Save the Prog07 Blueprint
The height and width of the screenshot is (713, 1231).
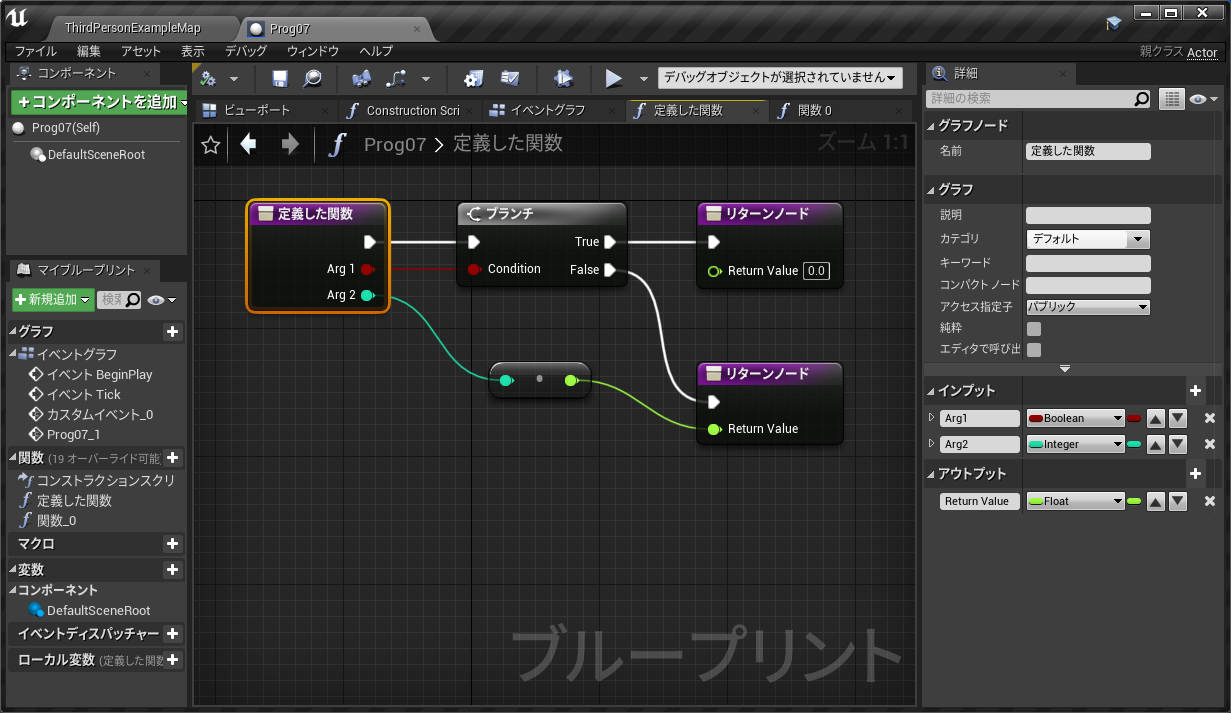280,77
